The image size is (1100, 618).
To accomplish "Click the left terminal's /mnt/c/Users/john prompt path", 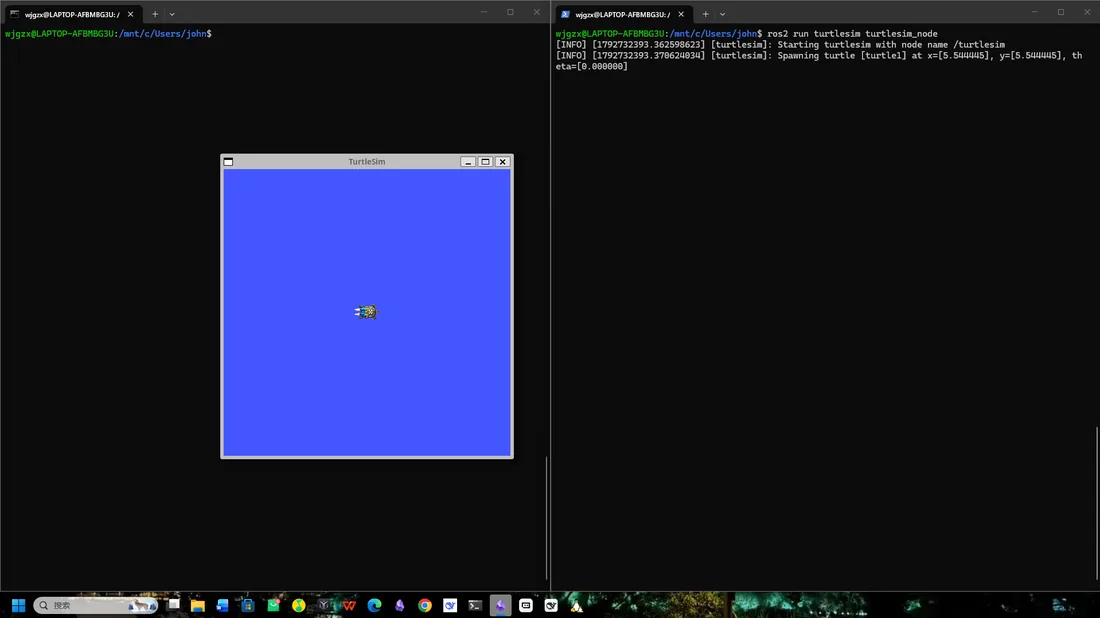I will pos(163,34).
